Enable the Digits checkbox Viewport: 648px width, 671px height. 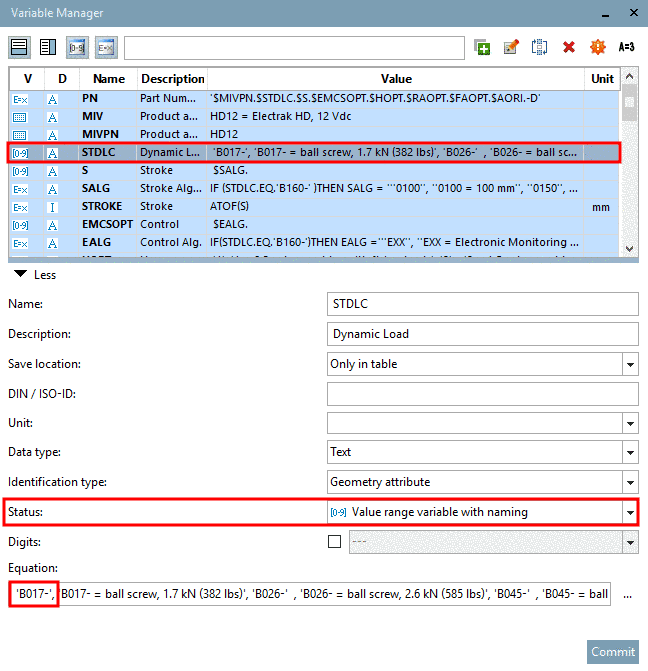[x=334, y=542]
